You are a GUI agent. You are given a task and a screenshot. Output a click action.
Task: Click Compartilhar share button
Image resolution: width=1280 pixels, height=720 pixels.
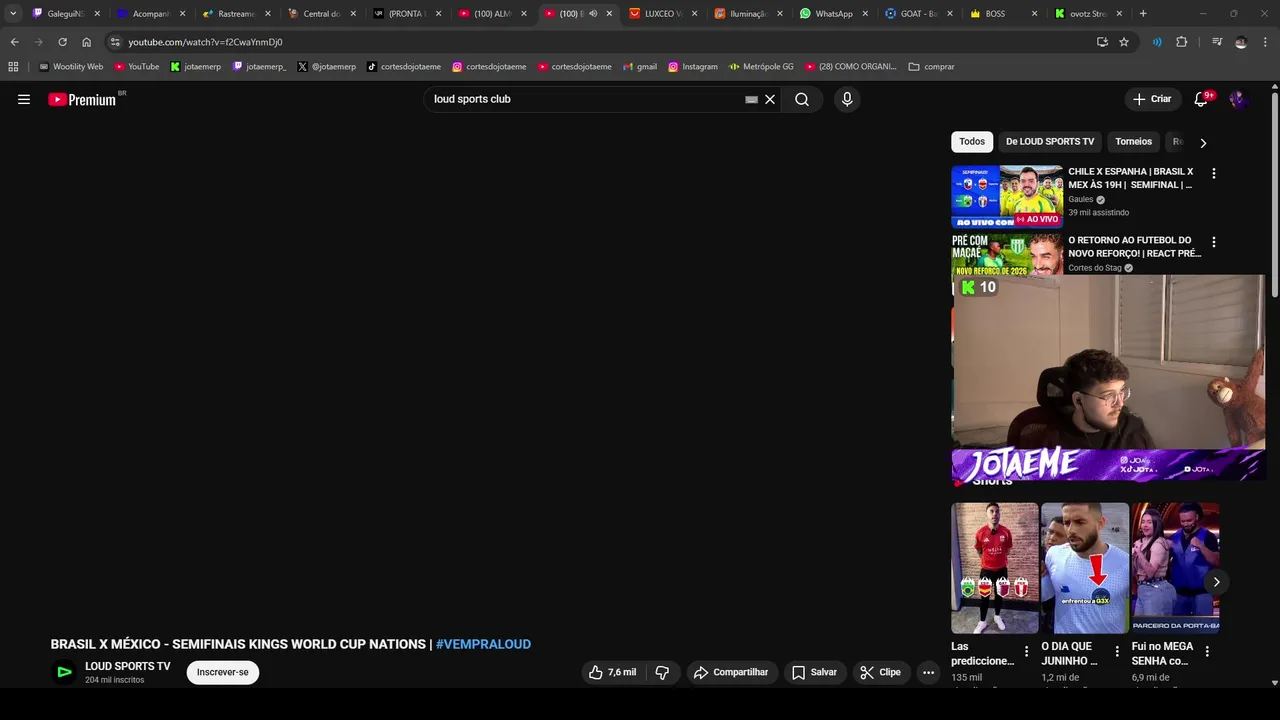[x=731, y=672]
